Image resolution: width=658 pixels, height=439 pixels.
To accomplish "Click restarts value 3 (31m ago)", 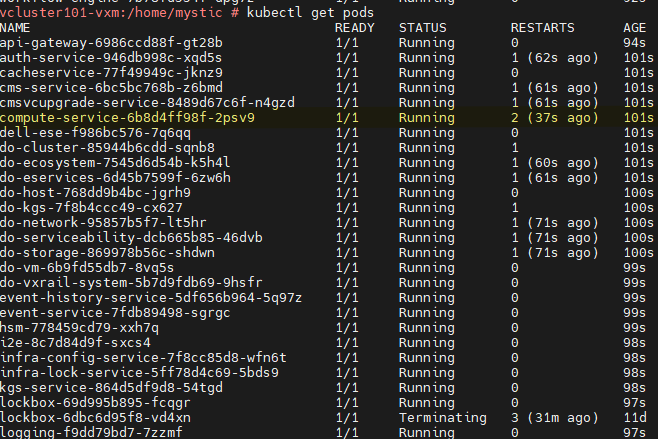I will point(554,418).
